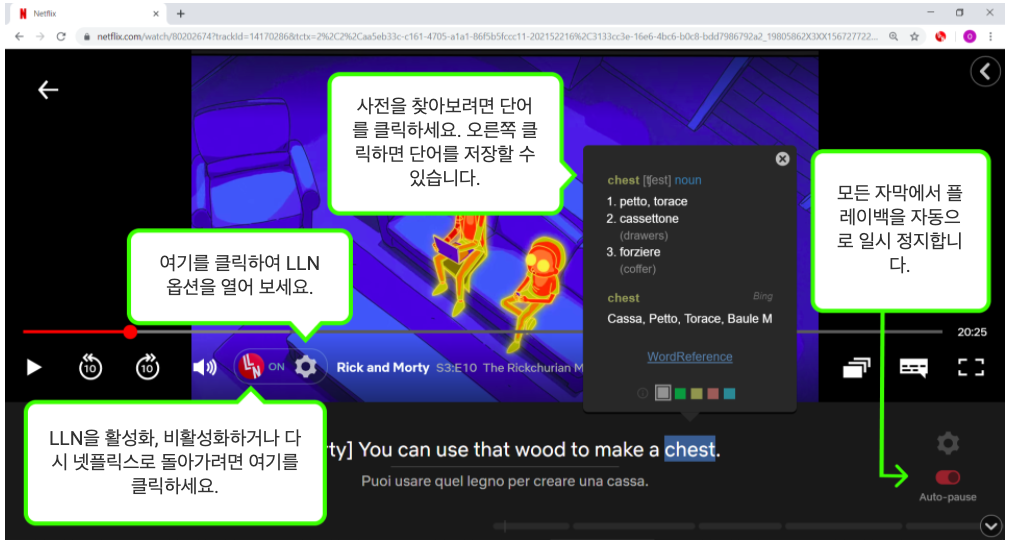Click the red extension icon in toolbar
Image resolution: width=1010 pixels, height=540 pixels.
point(940,37)
